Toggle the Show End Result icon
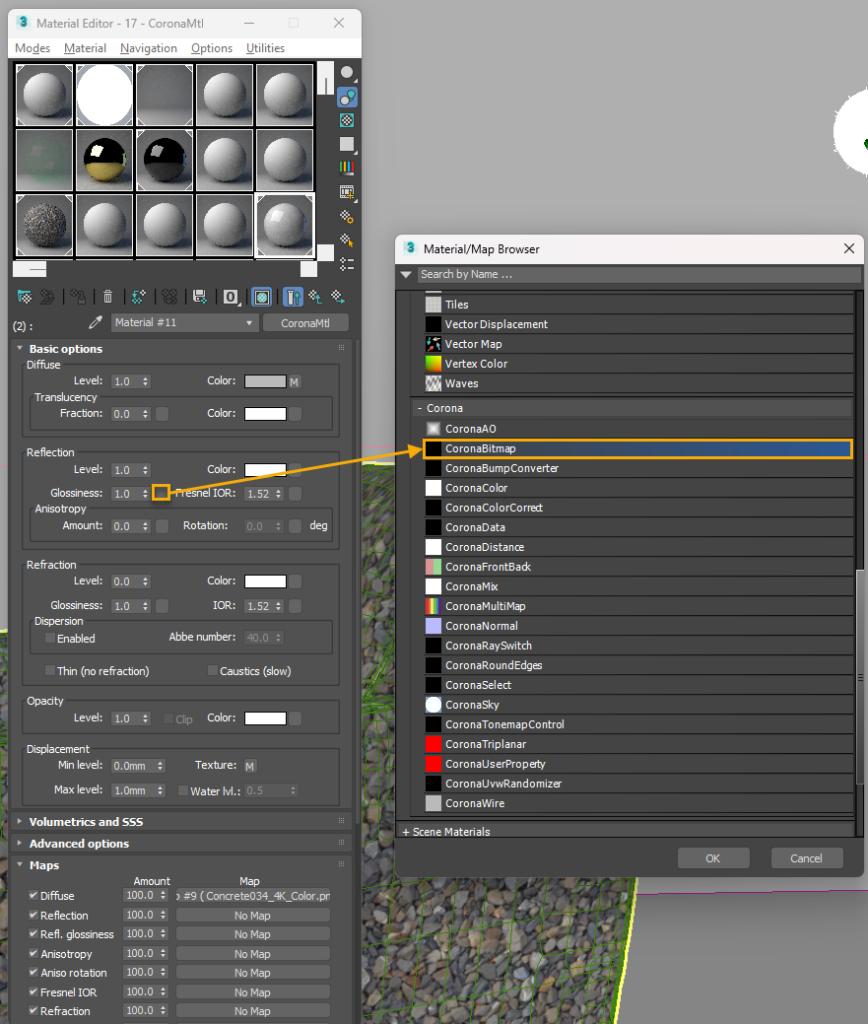 [293, 297]
